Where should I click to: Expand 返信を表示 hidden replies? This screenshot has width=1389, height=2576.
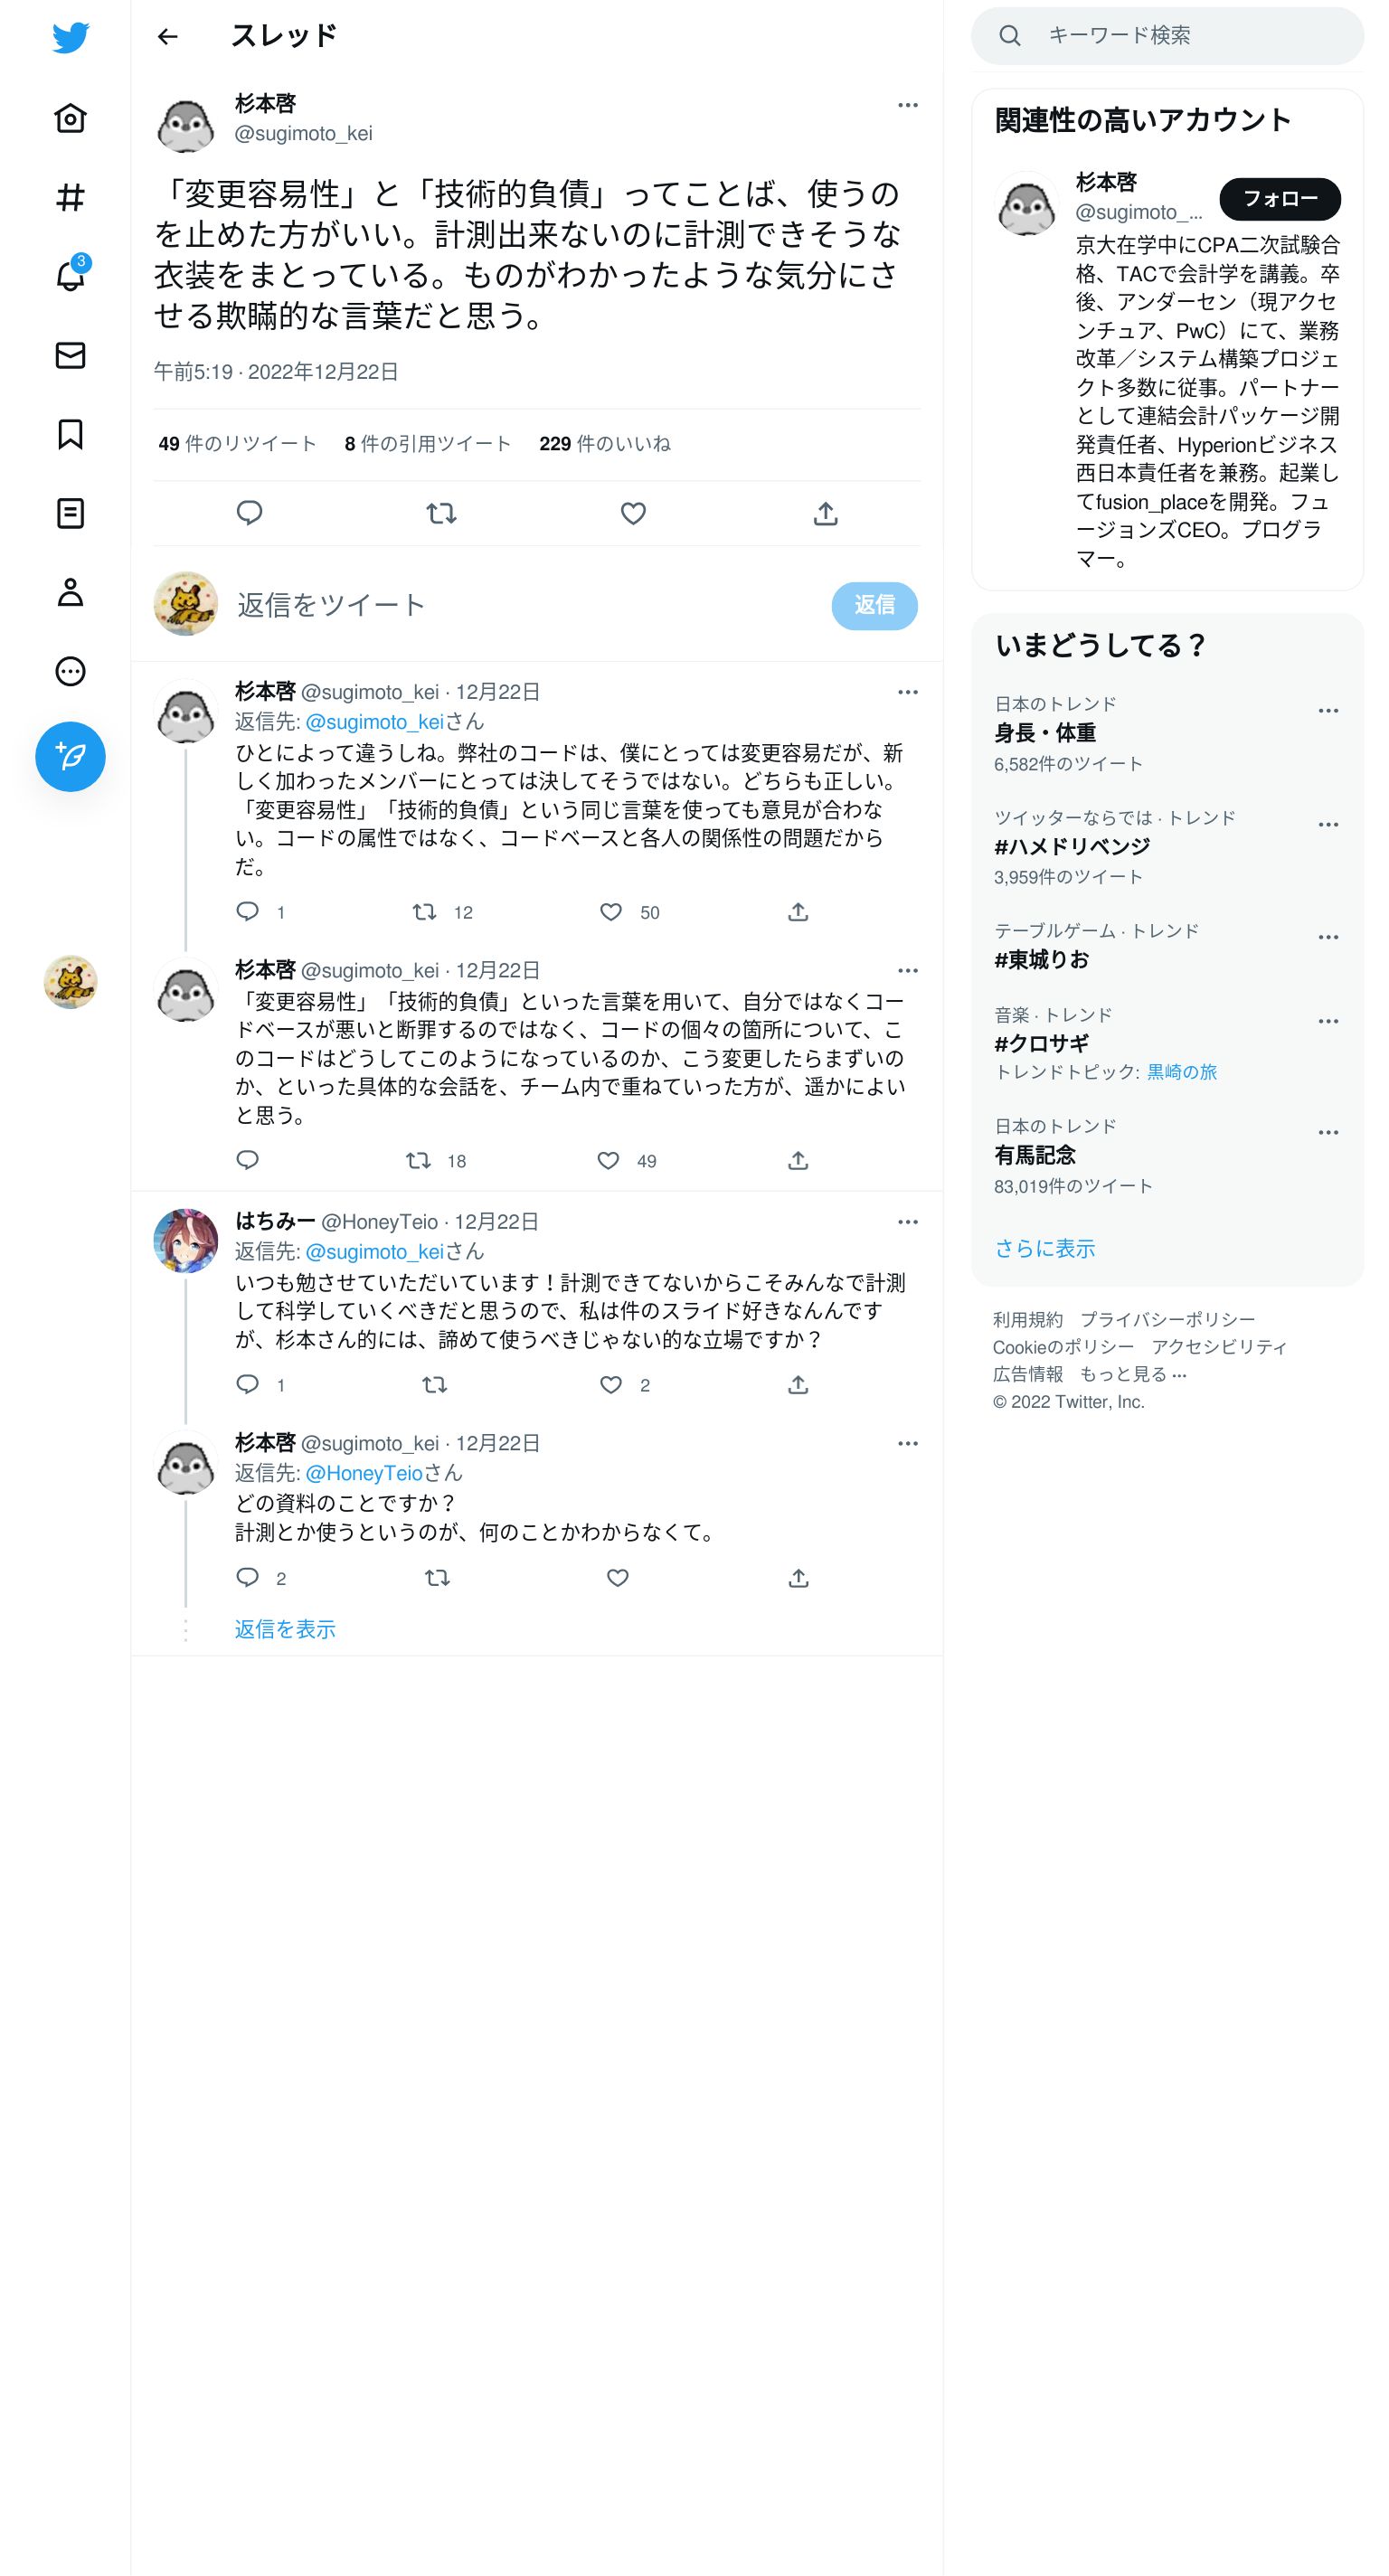(285, 1629)
